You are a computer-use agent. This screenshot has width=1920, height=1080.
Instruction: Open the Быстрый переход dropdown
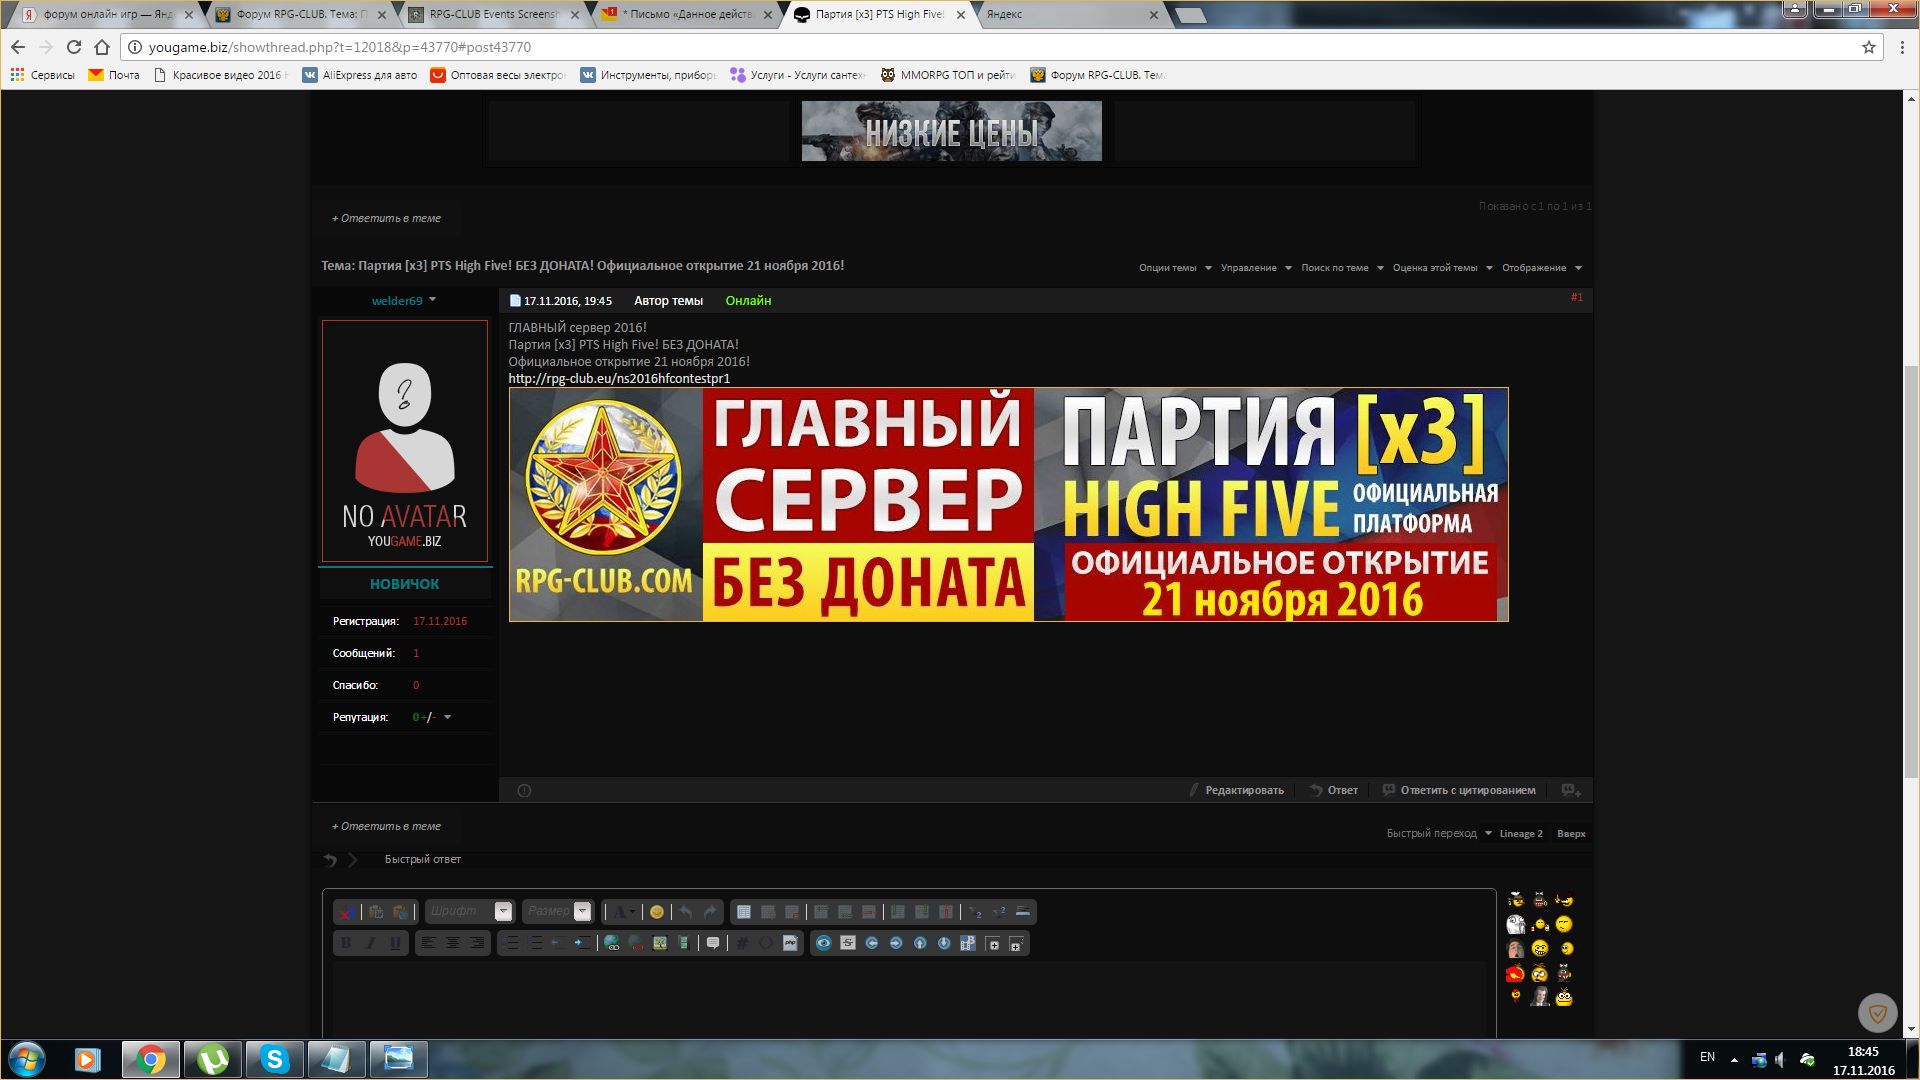pos(1439,834)
